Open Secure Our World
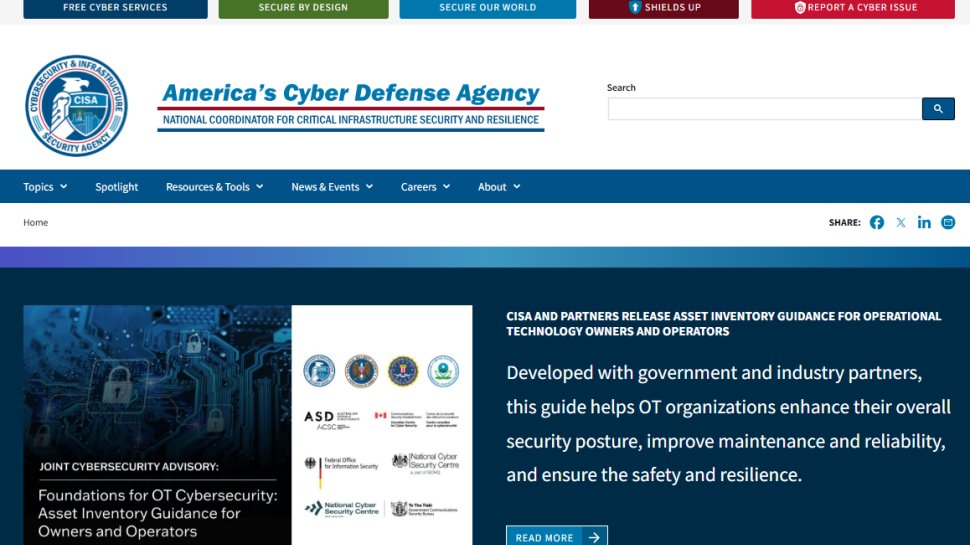970x545 pixels. 487,8
